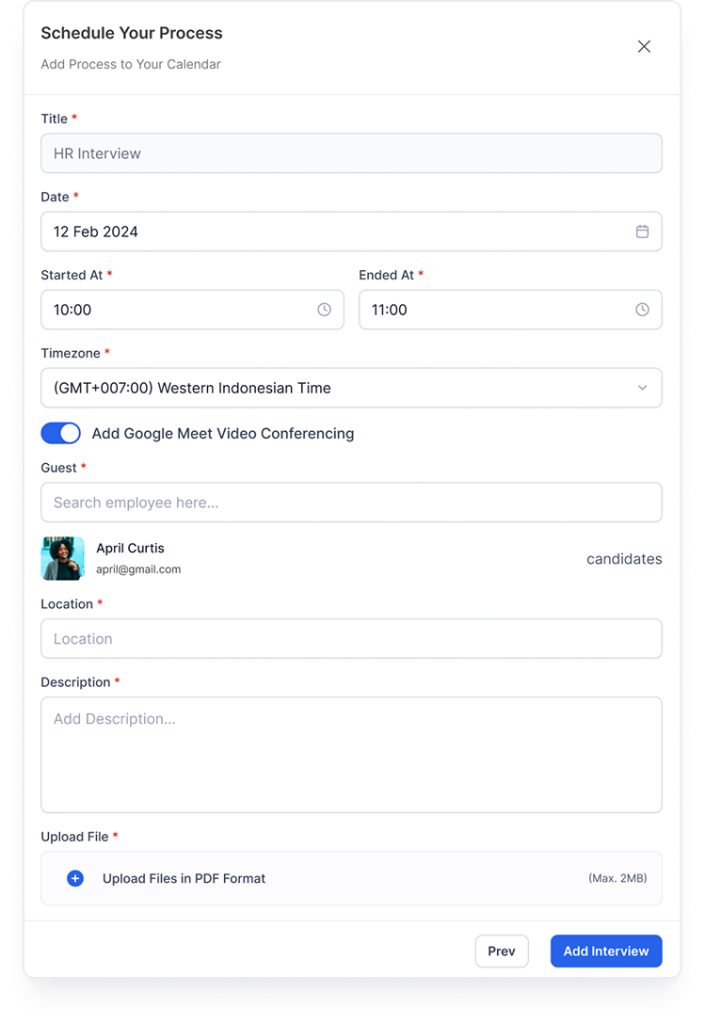Click the 12 Feb 2024 date field
The width and height of the screenshot is (705, 1024).
click(351, 232)
